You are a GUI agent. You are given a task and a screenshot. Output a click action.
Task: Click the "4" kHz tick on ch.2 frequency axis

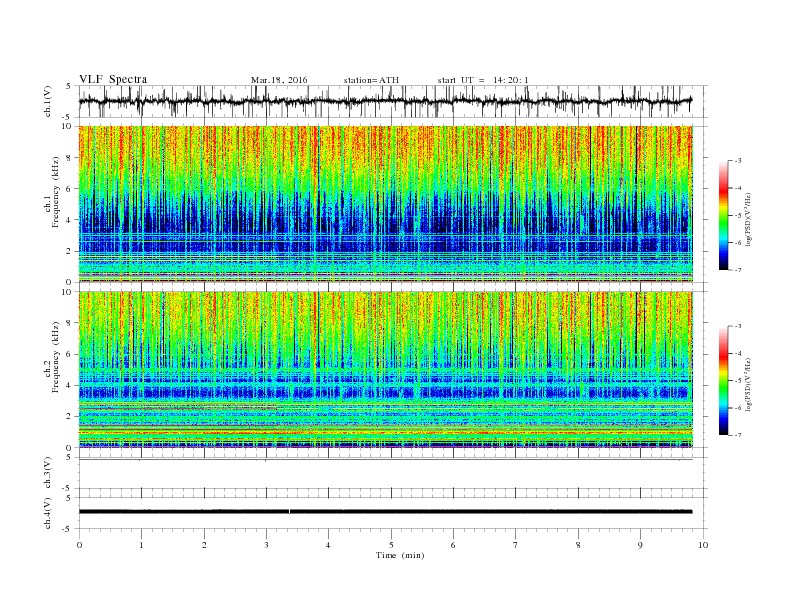[x=71, y=385]
